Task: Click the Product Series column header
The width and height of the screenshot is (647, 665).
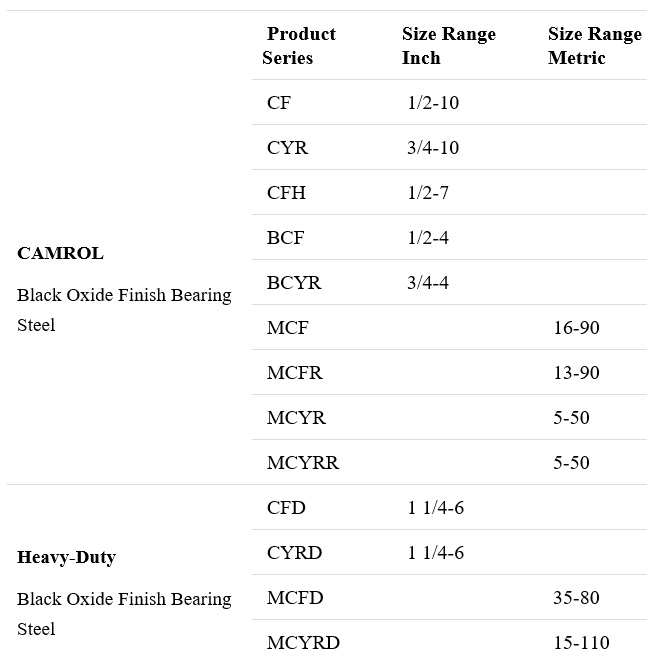Action: click(x=299, y=46)
